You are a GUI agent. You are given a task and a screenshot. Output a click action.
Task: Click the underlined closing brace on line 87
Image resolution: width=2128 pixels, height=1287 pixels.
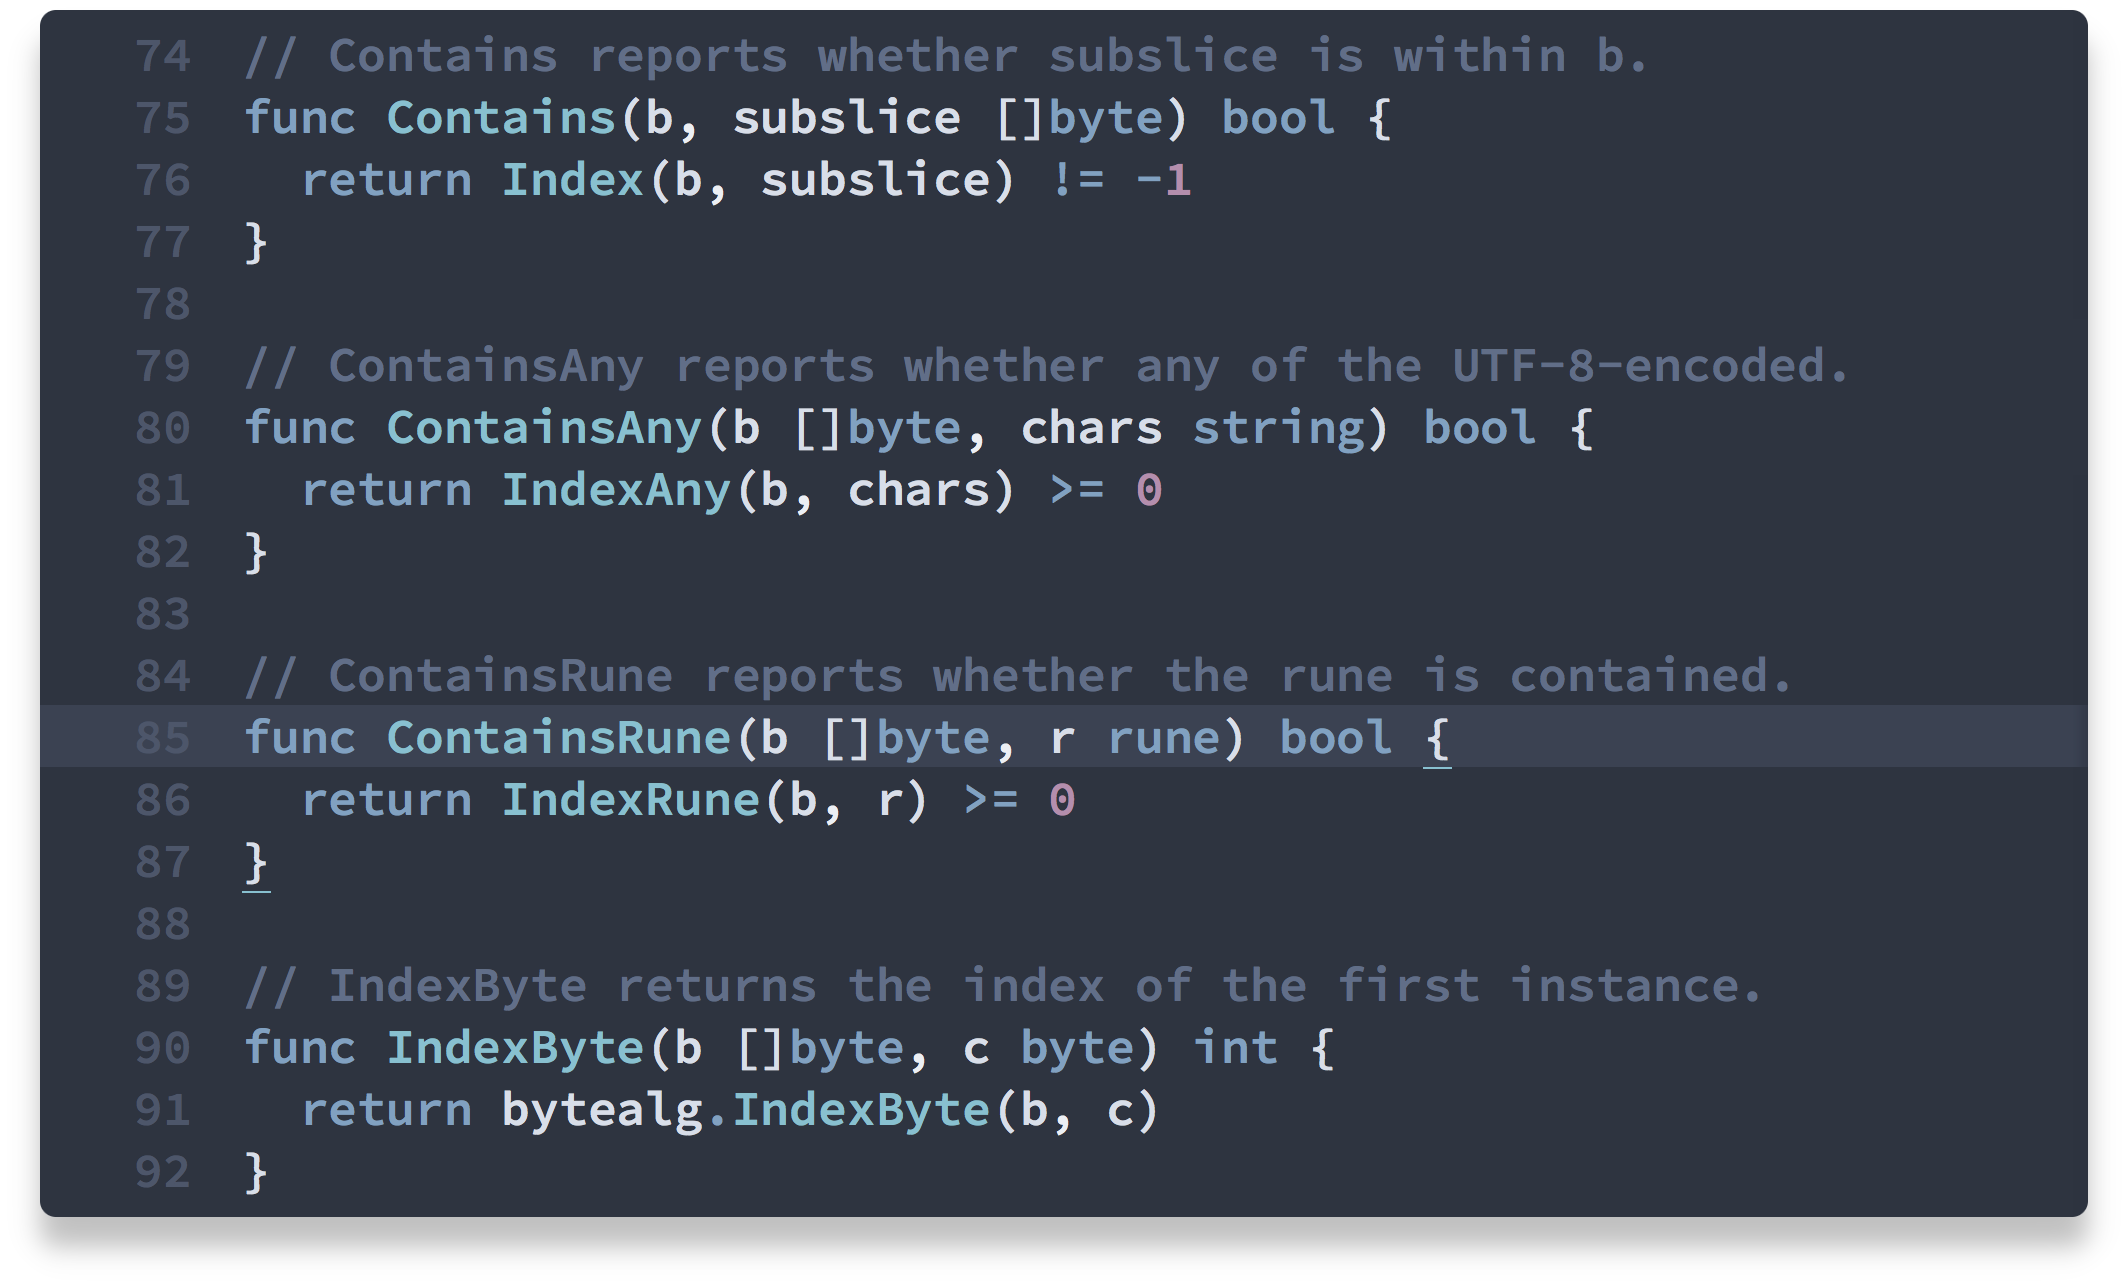(x=256, y=863)
